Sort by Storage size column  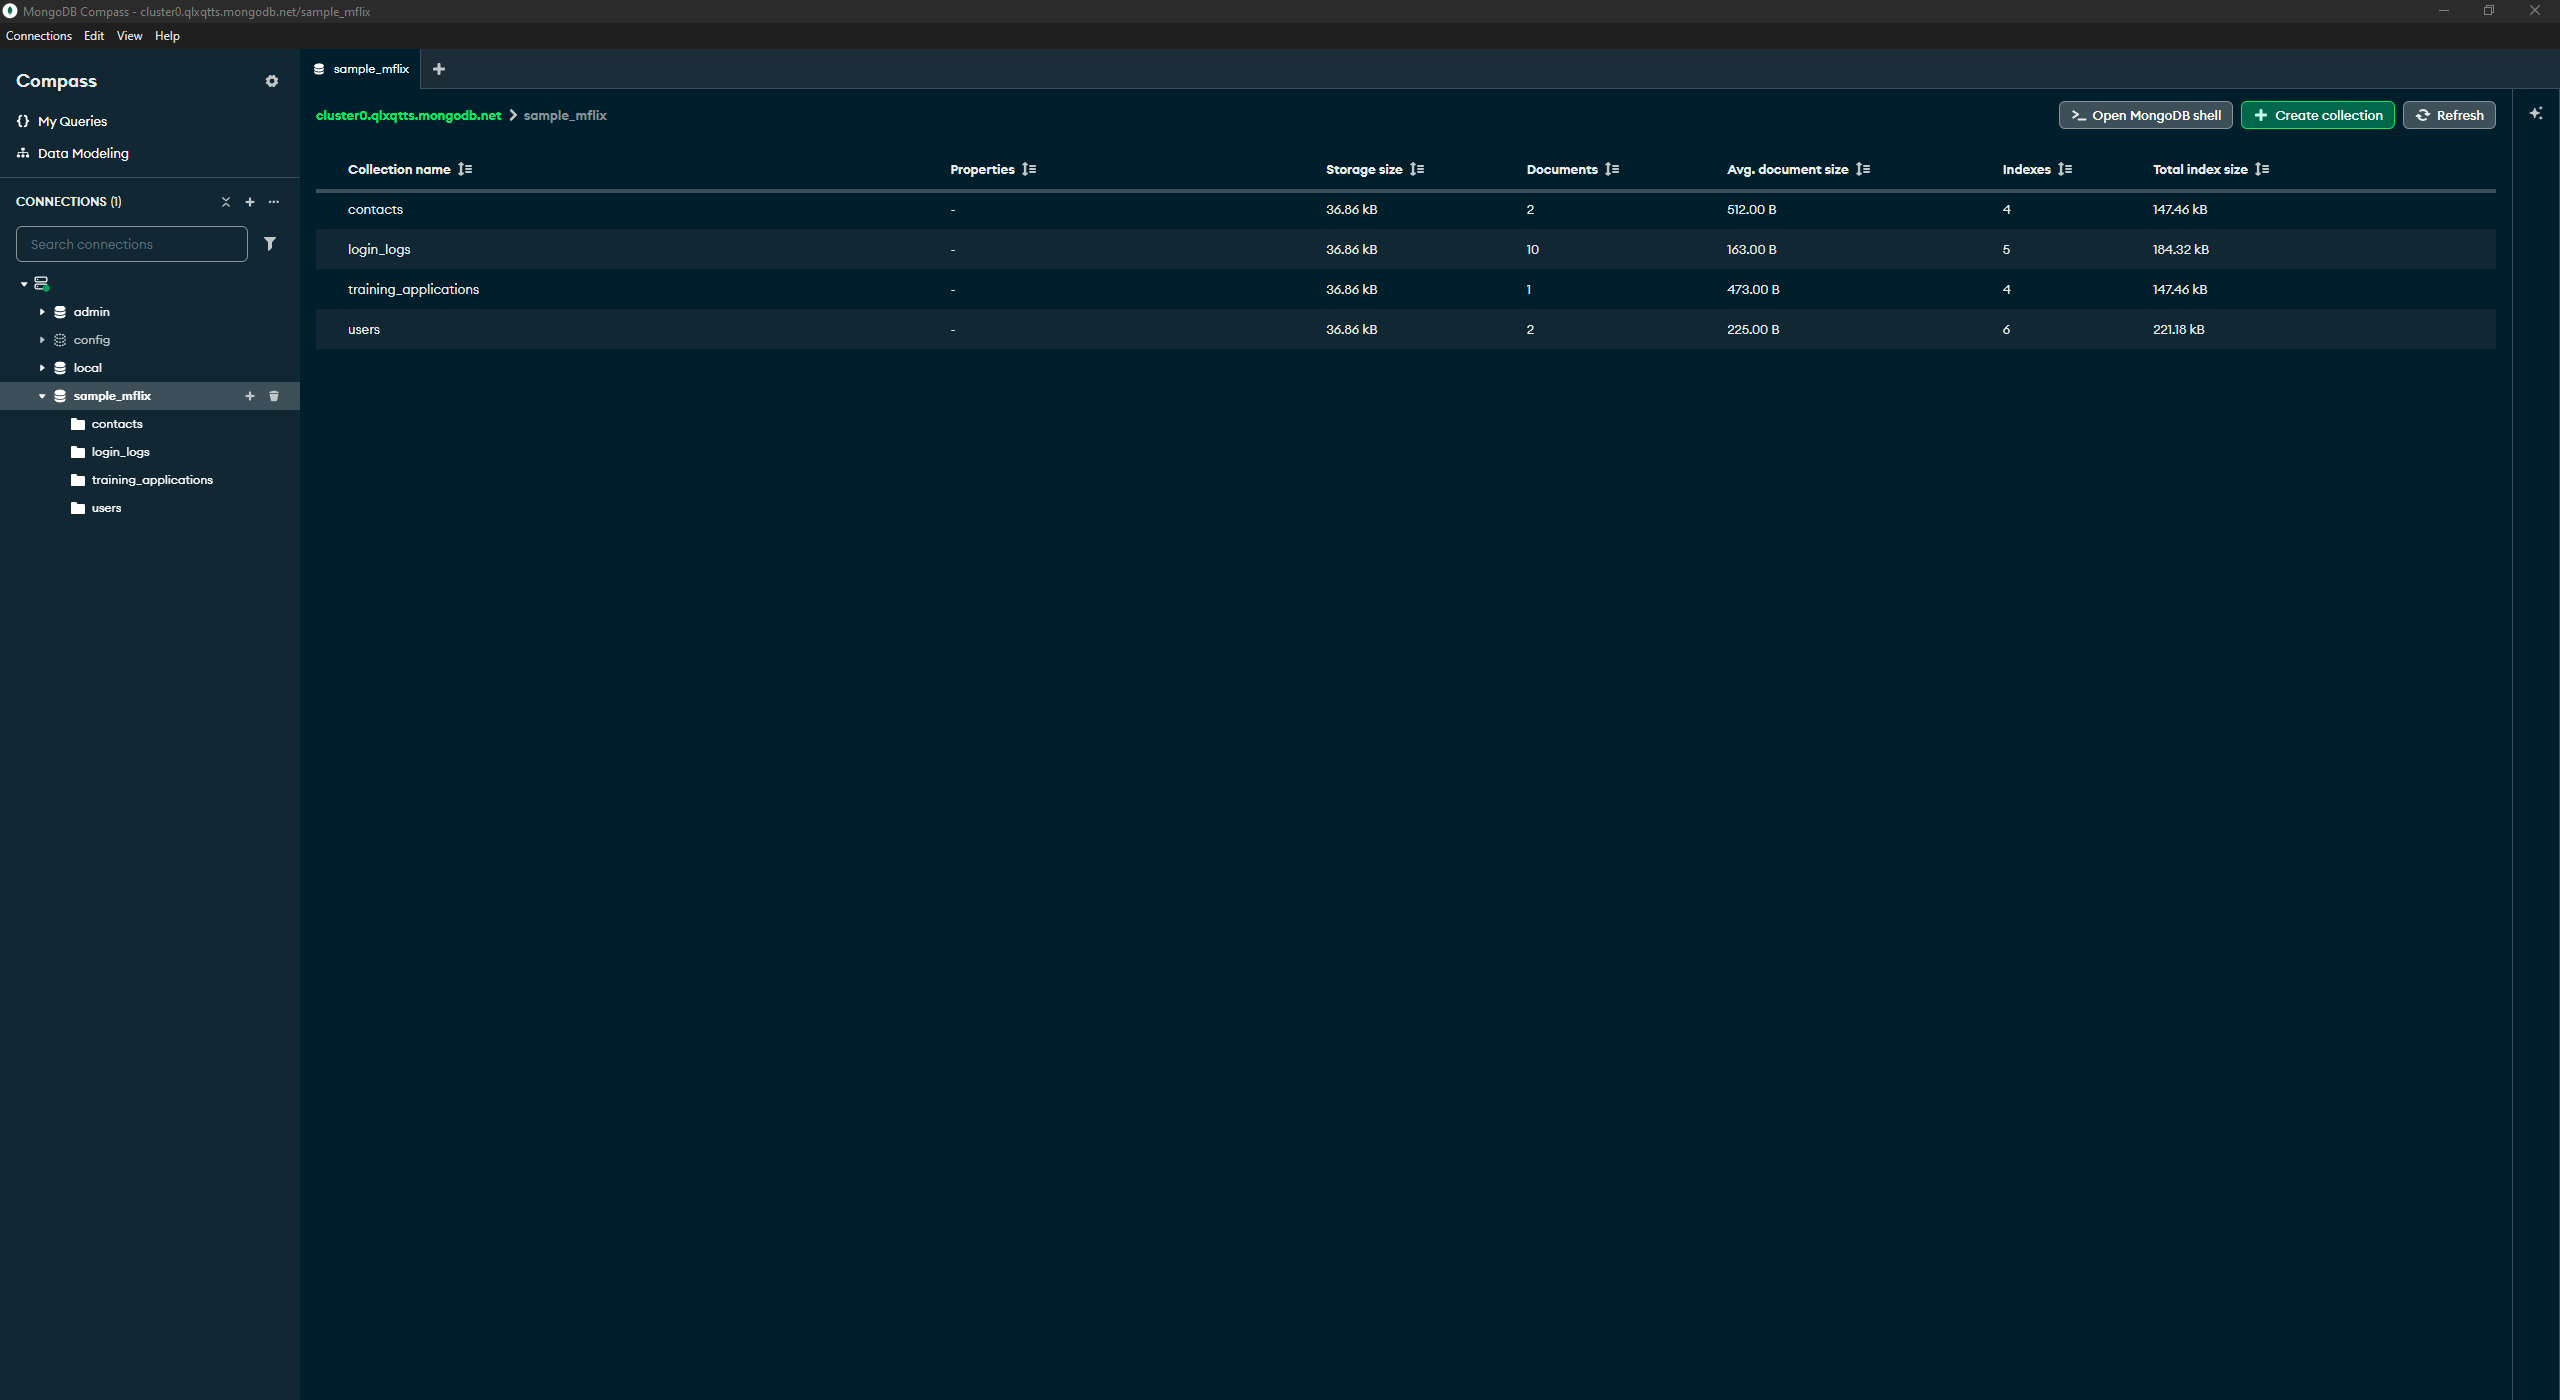[x=1417, y=169]
